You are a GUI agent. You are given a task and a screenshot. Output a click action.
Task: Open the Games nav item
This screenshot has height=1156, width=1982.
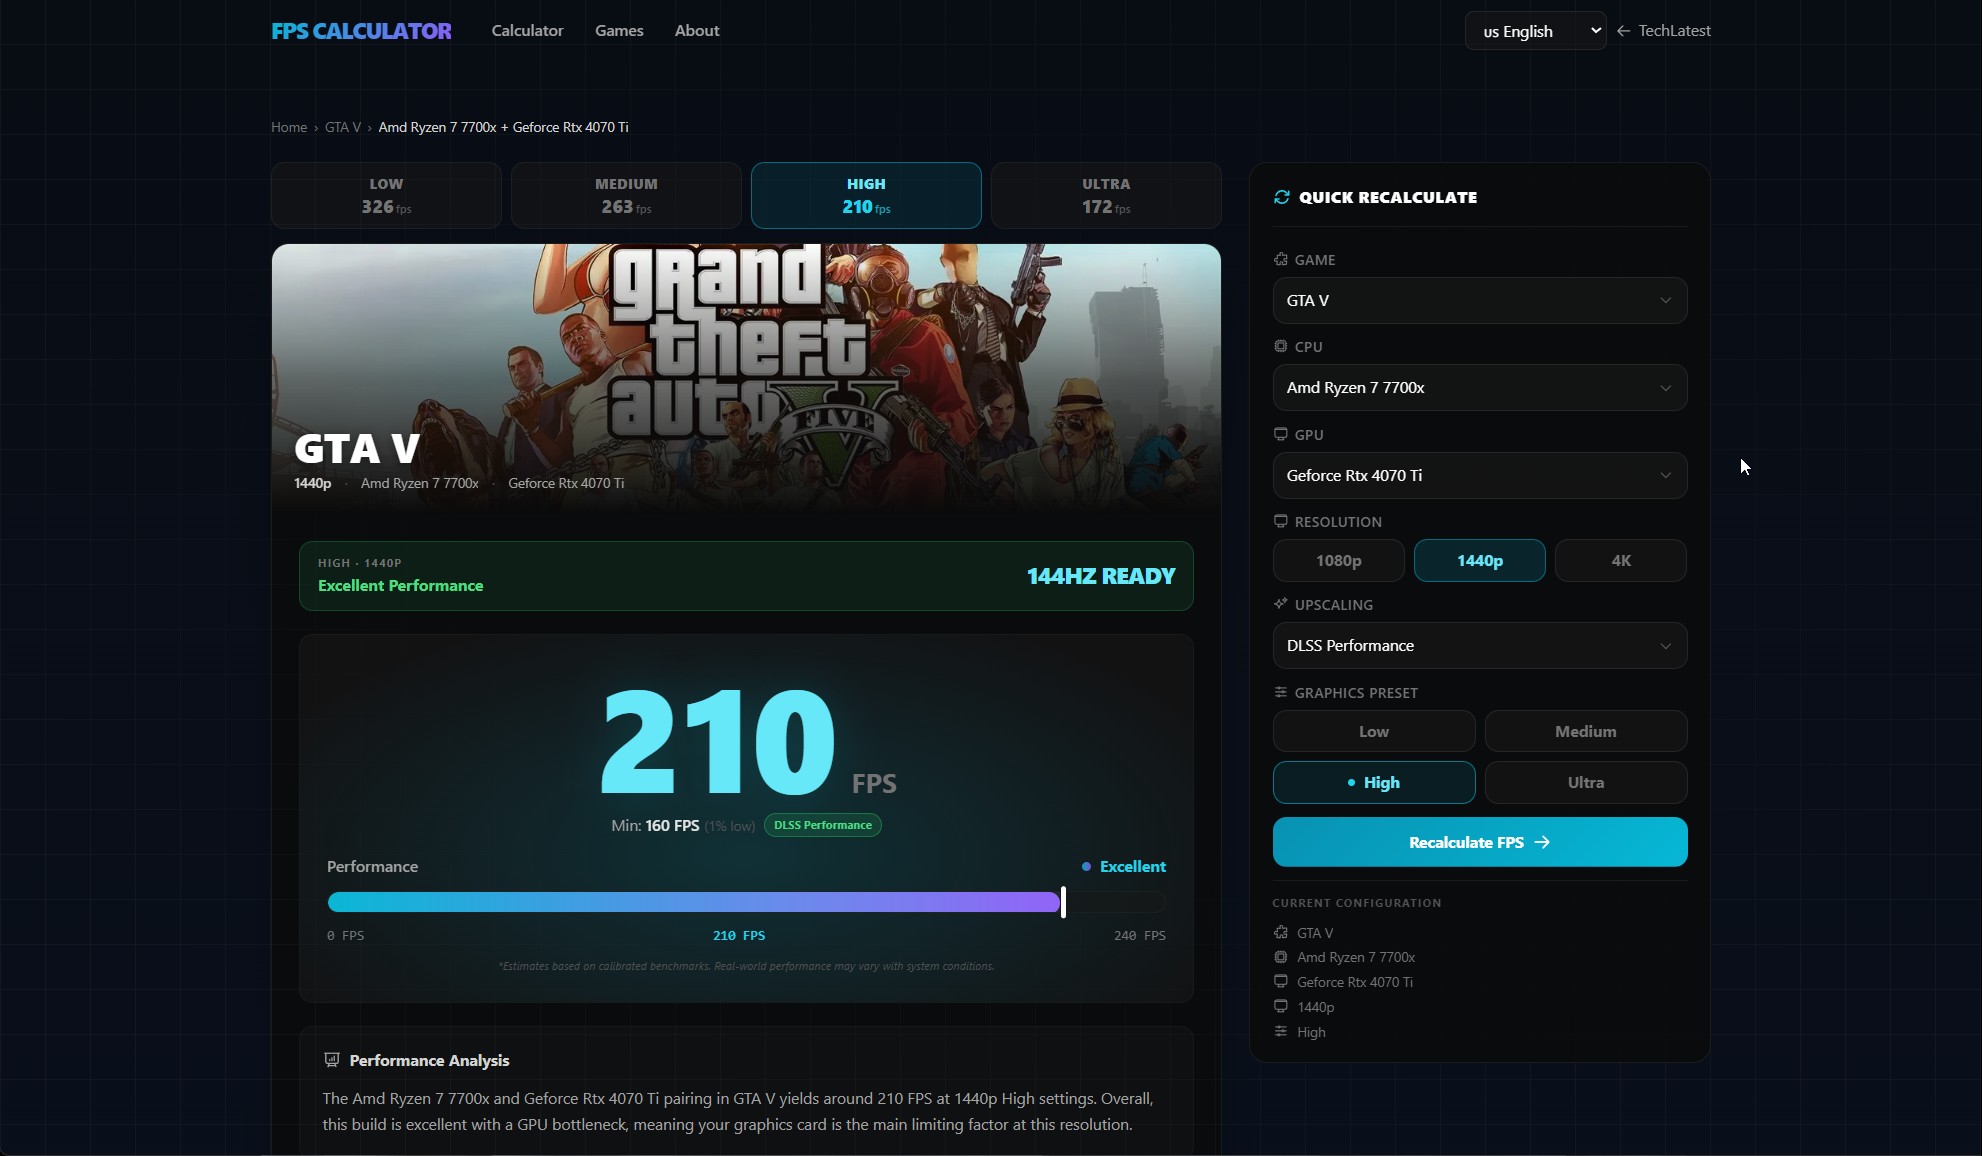[619, 31]
